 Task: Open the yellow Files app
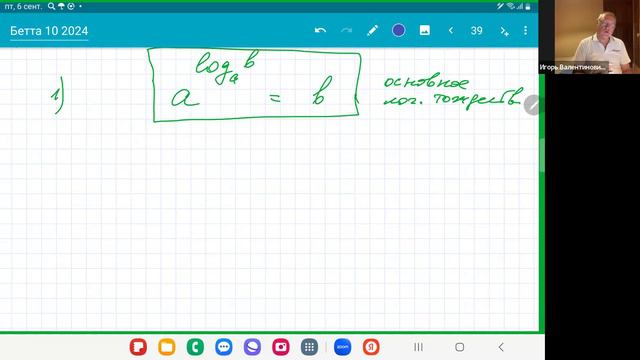[x=167, y=347]
